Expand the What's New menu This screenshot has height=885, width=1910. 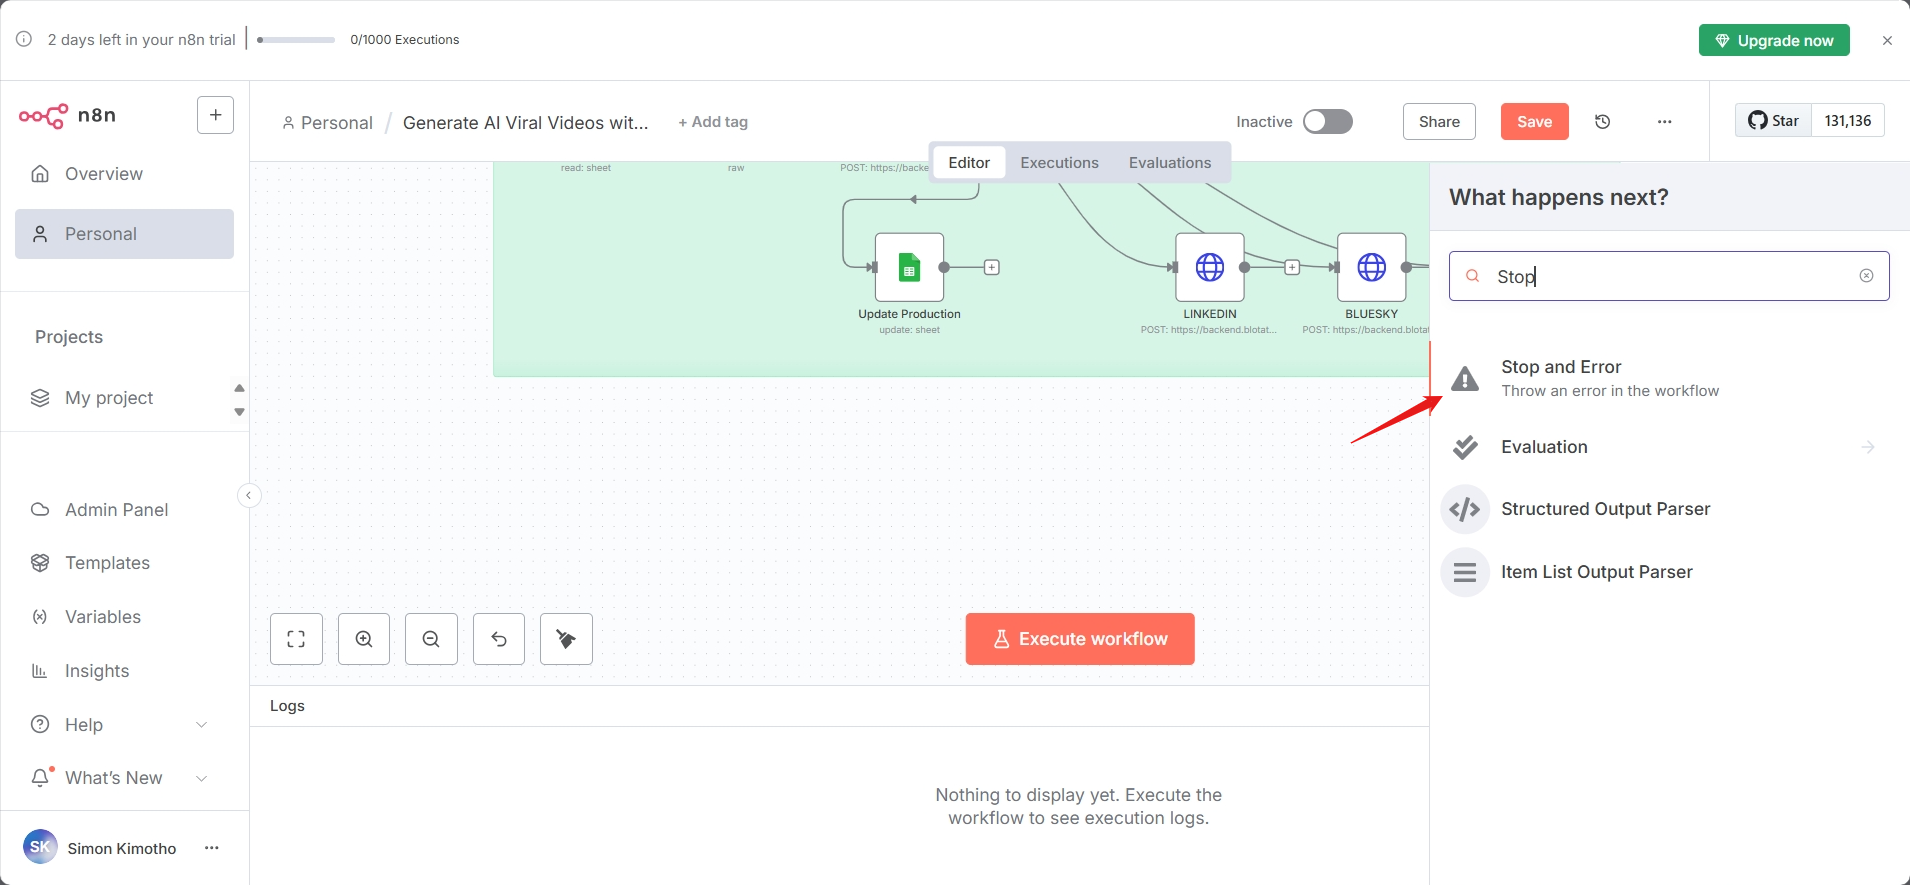click(124, 778)
